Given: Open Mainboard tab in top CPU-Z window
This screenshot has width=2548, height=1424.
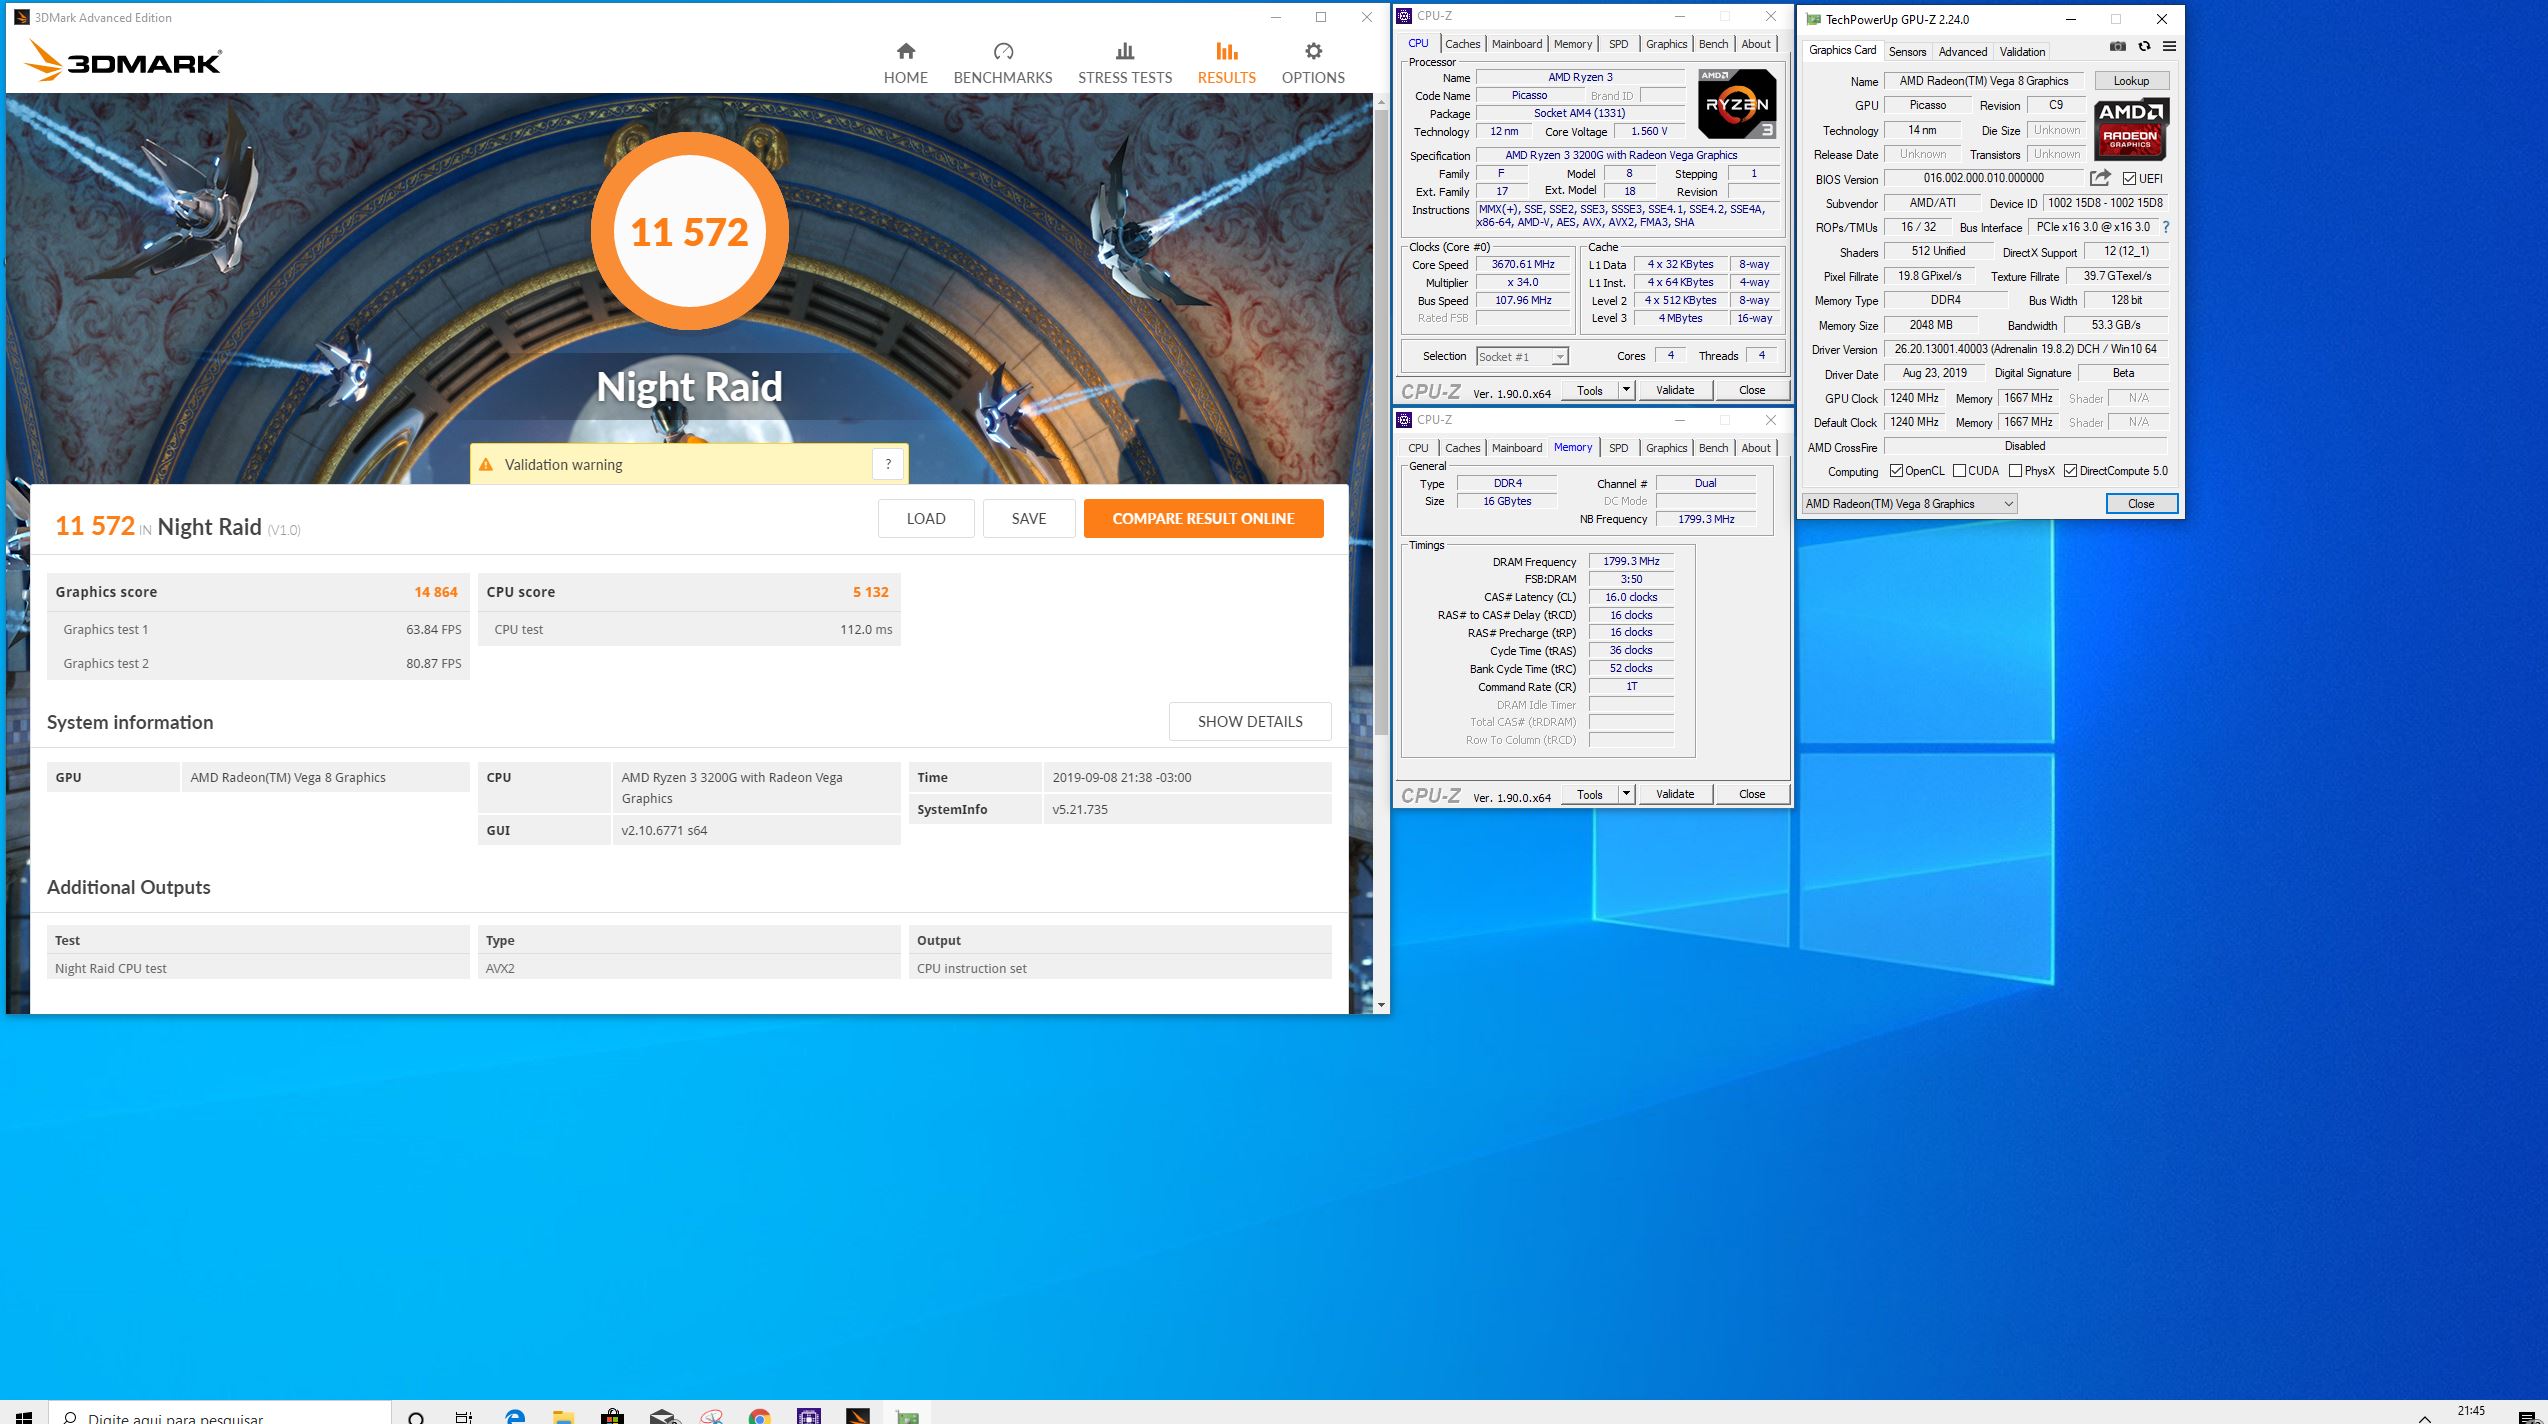Looking at the screenshot, I should pos(1516,44).
